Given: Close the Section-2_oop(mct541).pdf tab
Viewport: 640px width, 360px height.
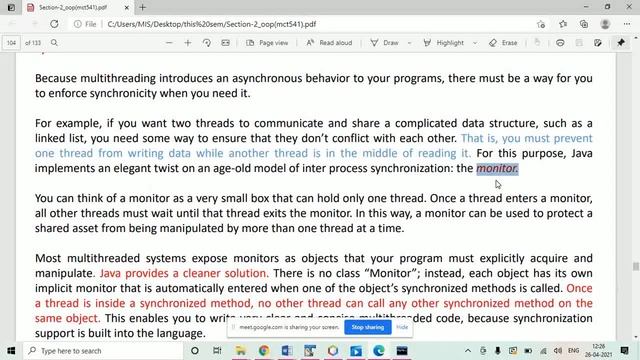Looking at the screenshot, I should (127, 7).
